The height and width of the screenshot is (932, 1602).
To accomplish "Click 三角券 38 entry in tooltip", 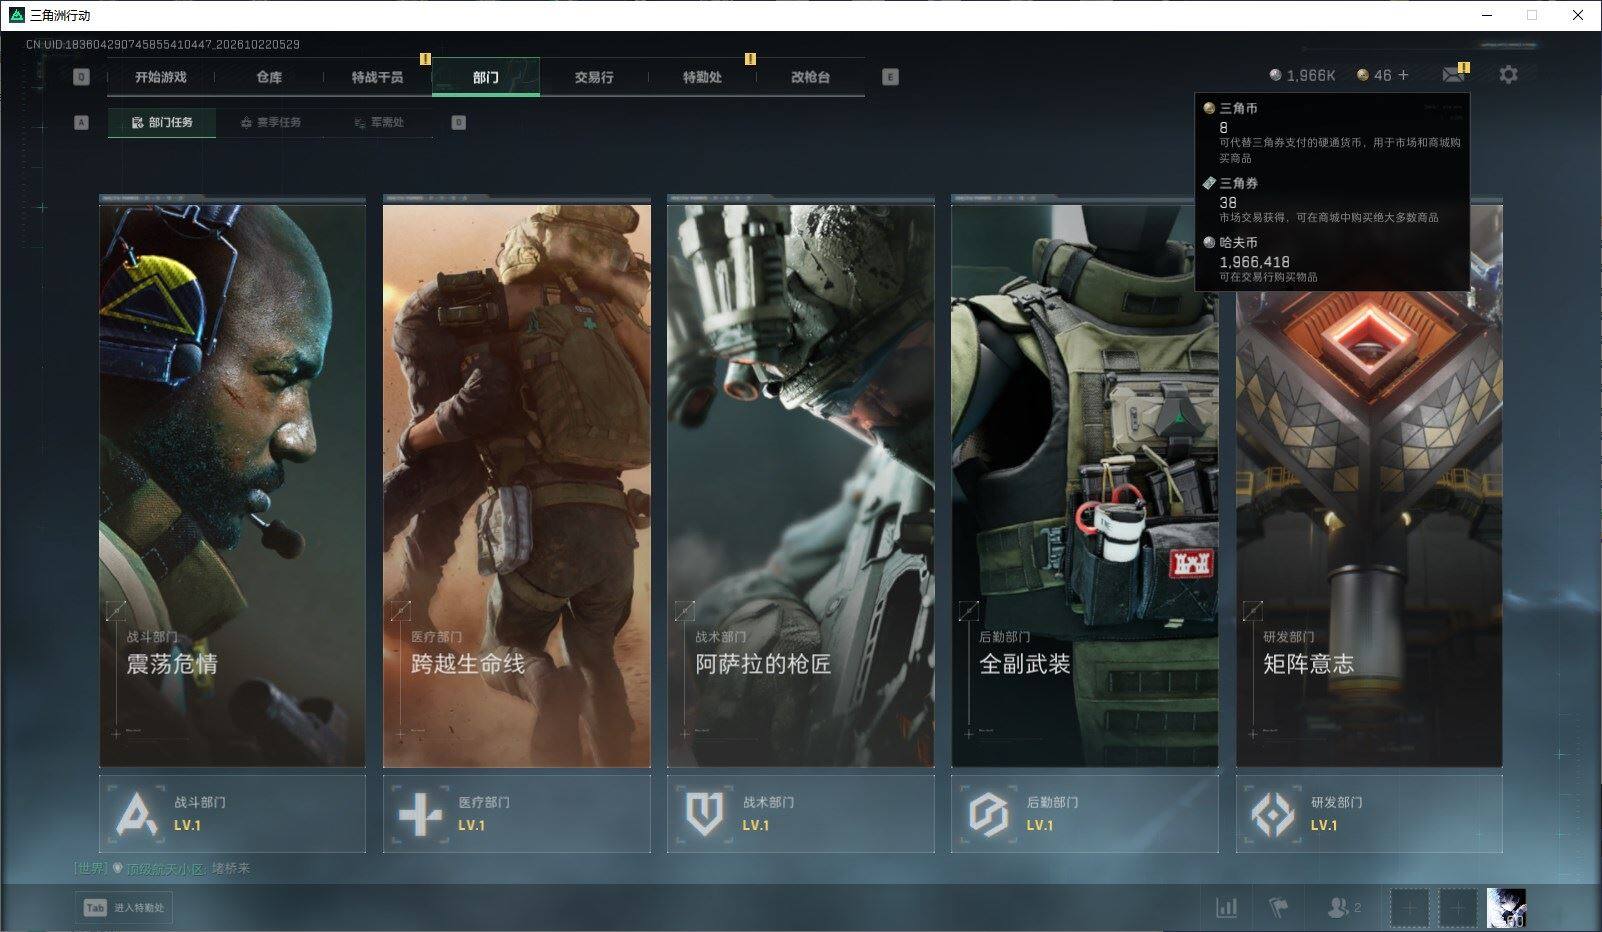I will point(1331,199).
